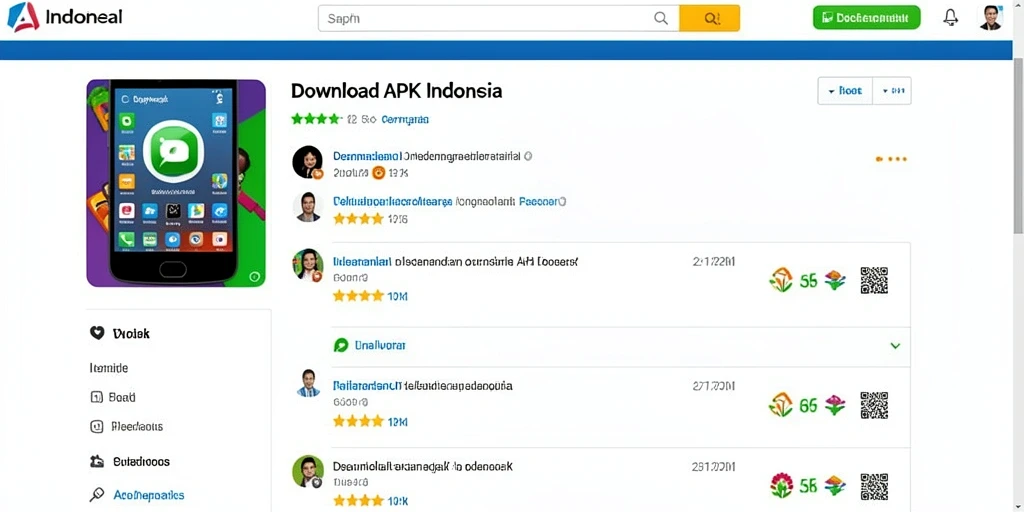The image size is (1024, 512).
Task: Open the Indoneal logo home link
Action: coord(65,17)
